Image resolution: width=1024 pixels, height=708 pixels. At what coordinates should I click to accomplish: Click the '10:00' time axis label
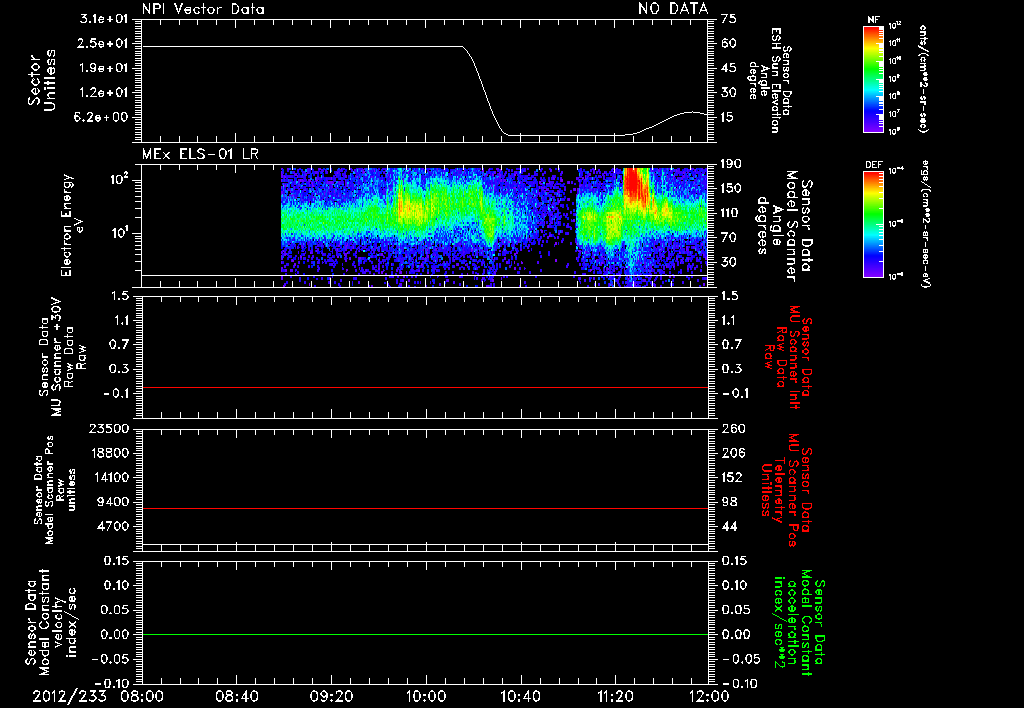coord(426,696)
